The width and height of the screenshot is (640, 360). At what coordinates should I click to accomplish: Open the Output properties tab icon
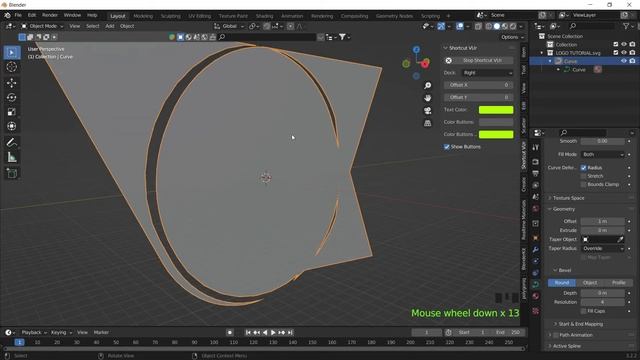[536, 174]
